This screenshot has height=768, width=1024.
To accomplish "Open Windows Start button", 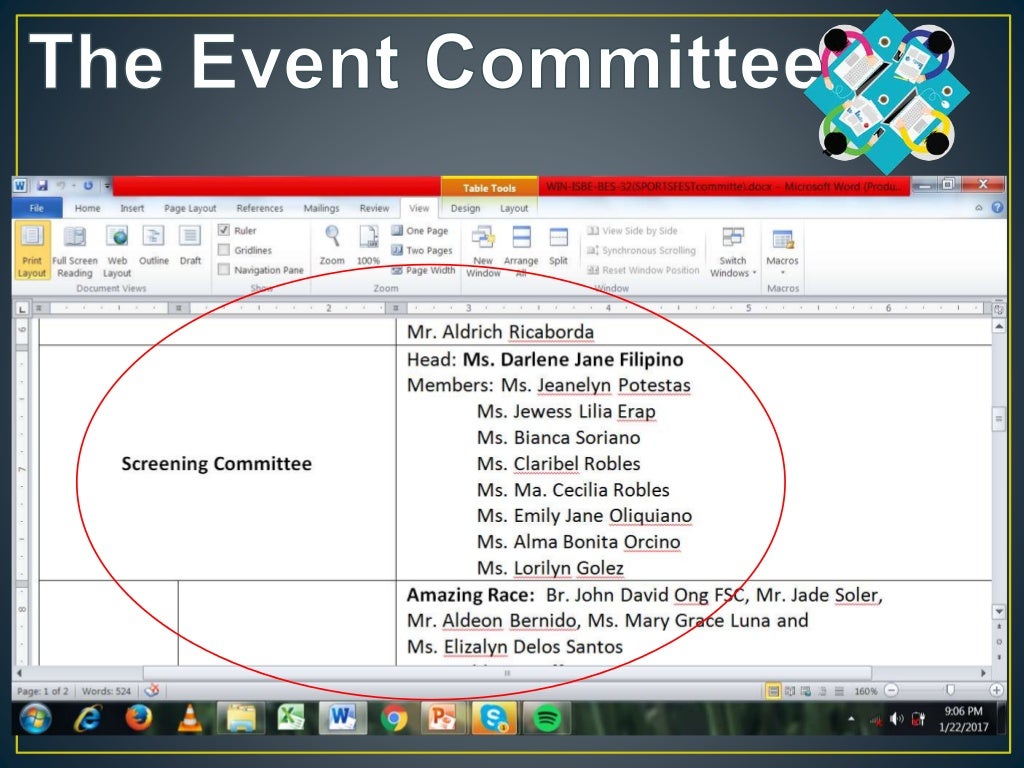I will [36, 718].
